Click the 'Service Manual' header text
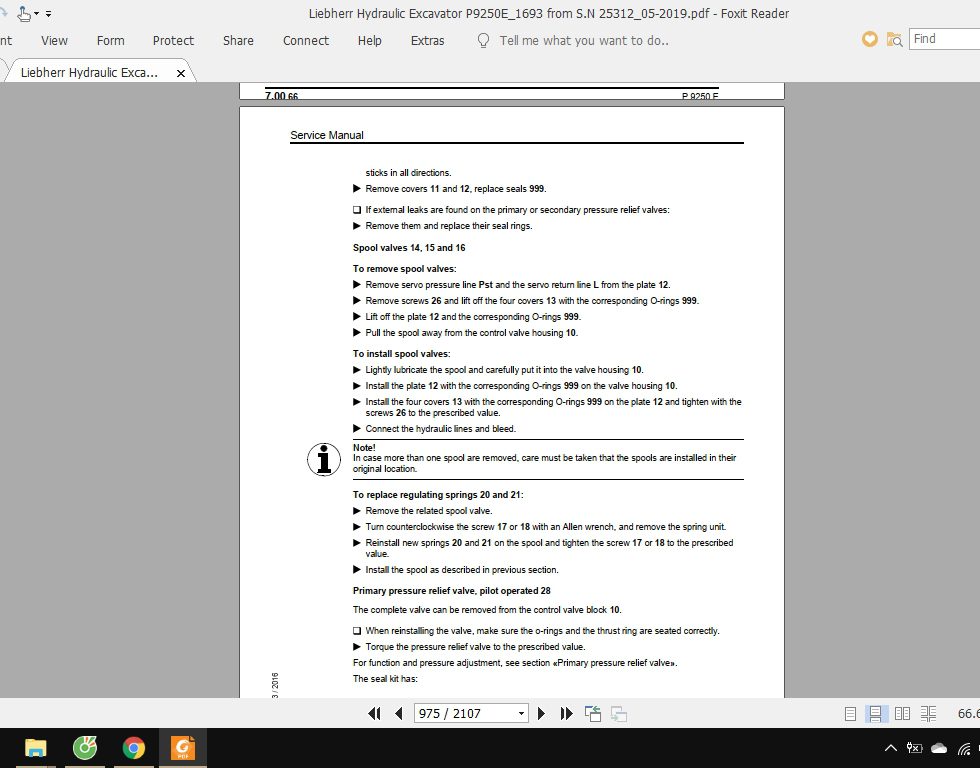980x768 pixels. [x=327, y=135]
